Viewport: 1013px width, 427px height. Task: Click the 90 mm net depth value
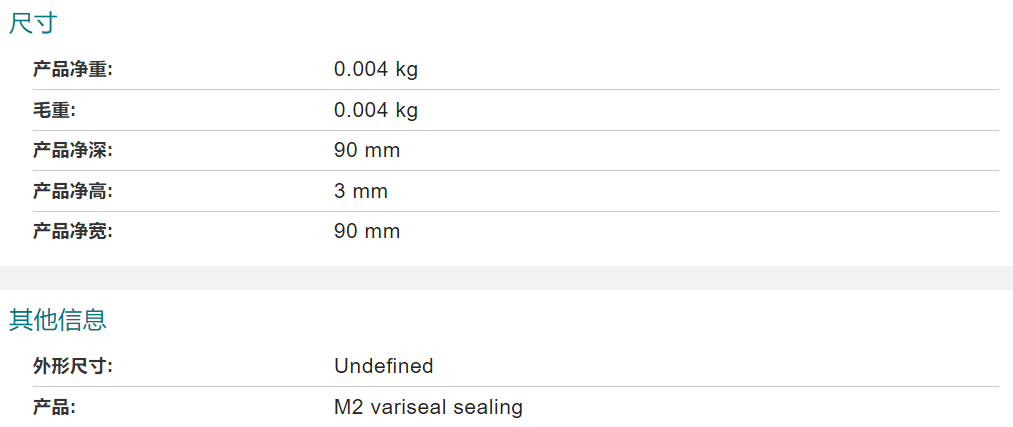click(x=367, y=151)
